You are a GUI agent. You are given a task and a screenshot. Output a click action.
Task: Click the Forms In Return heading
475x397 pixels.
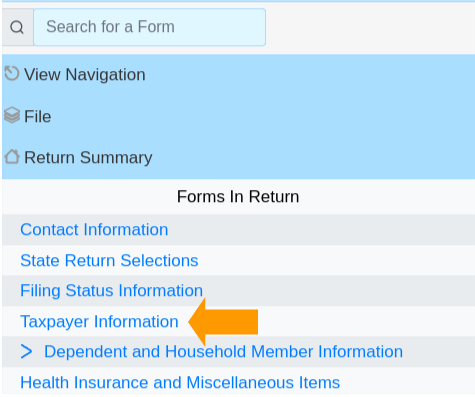[x=238, y=196]
